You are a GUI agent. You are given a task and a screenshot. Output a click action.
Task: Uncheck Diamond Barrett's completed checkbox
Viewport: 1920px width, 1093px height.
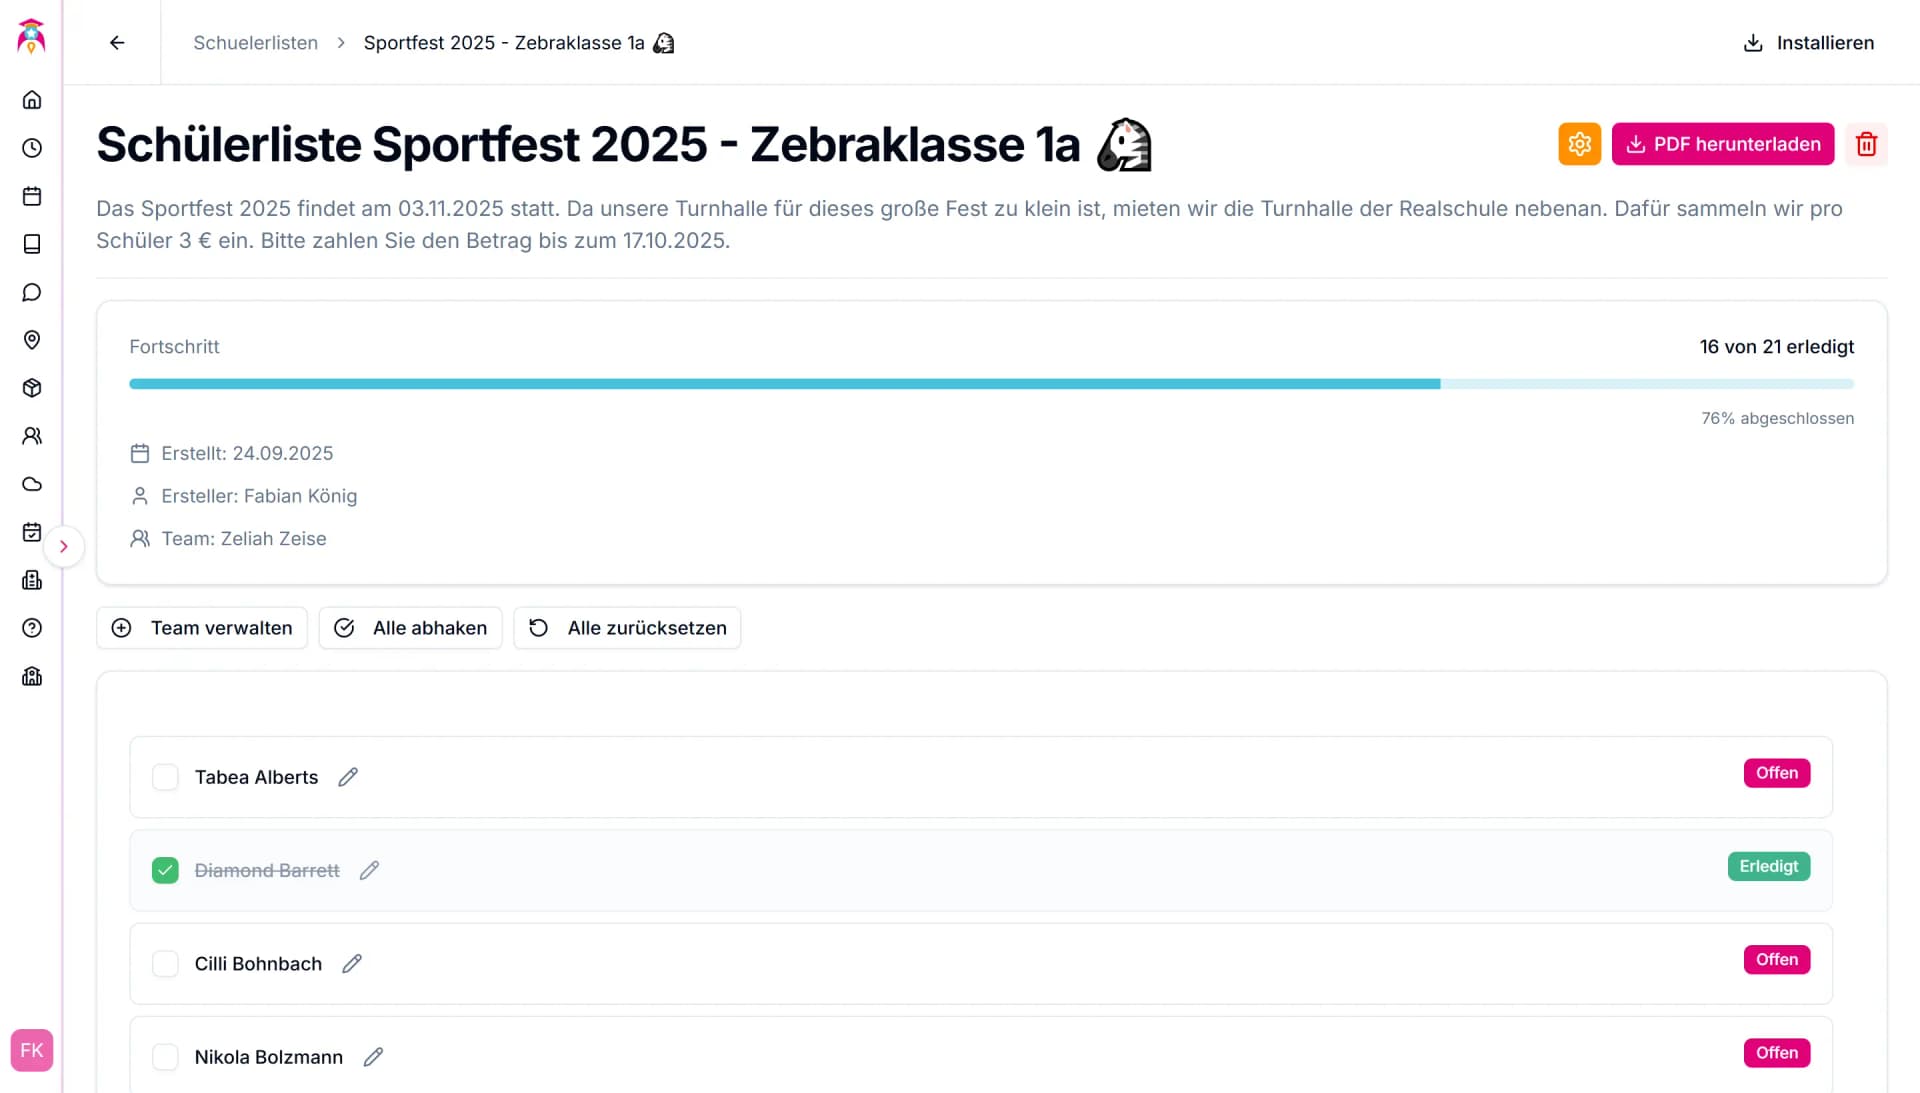tap(165, 870)
